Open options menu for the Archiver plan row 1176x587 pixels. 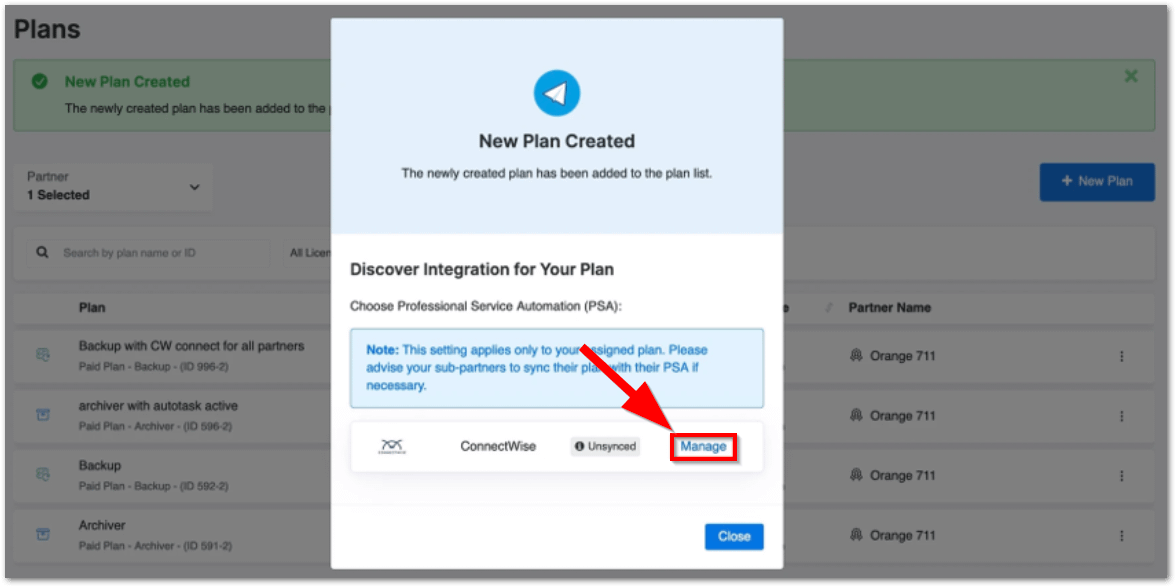click(x=1121, y=535)
